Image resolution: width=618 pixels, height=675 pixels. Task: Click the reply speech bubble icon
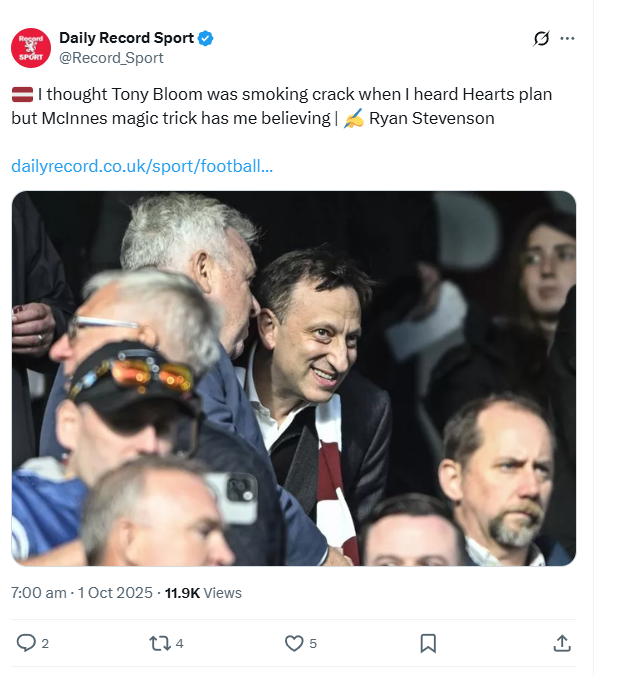(x=27, y=643)
